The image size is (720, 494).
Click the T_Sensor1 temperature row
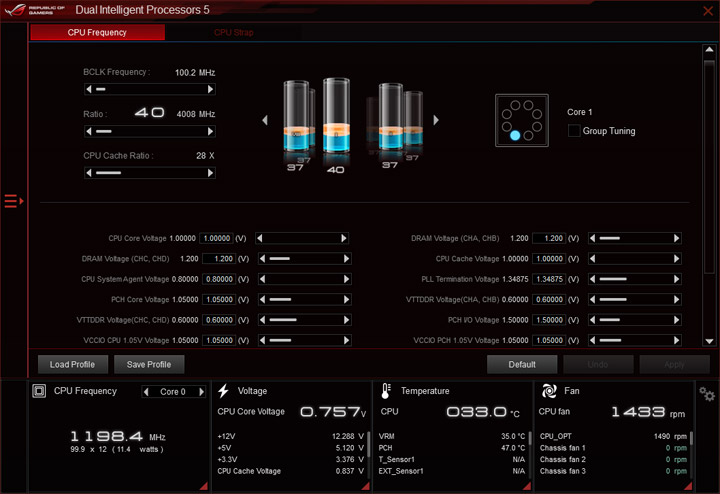tap(452, 460)
